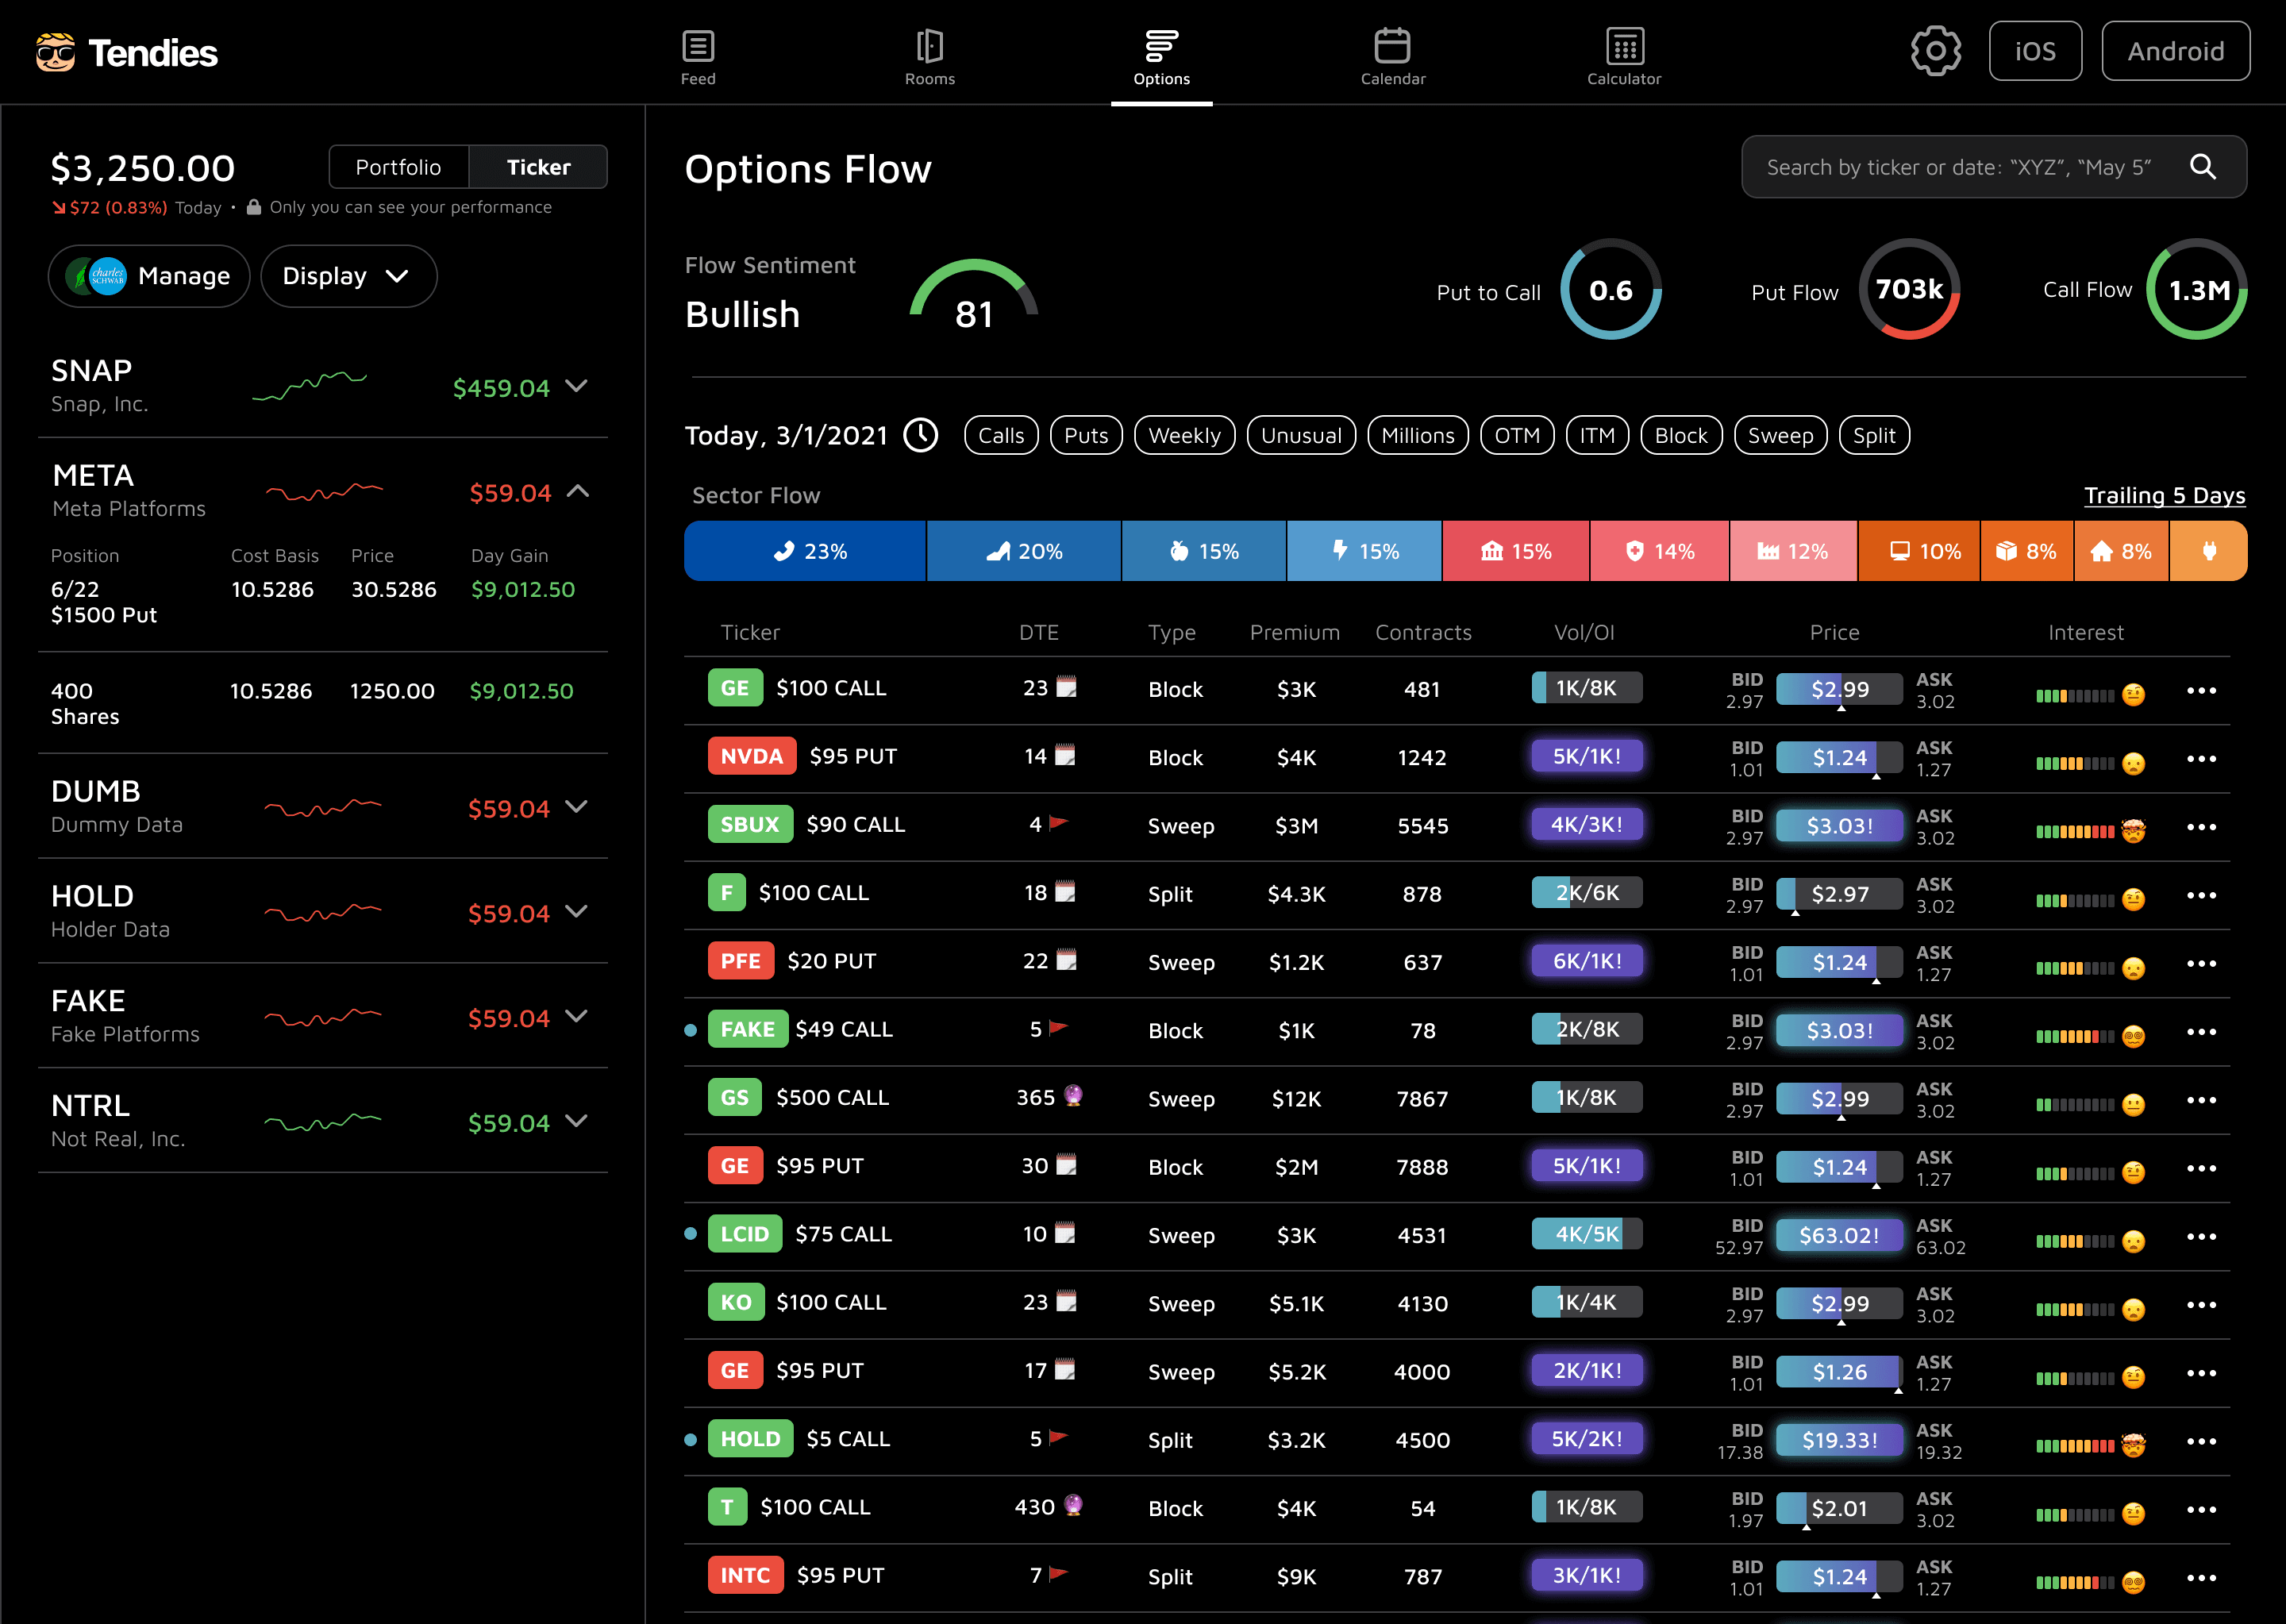Select the 12% factory sector segment
The height and width of the screenshot is (1624, 2286).
(1794, 551)
